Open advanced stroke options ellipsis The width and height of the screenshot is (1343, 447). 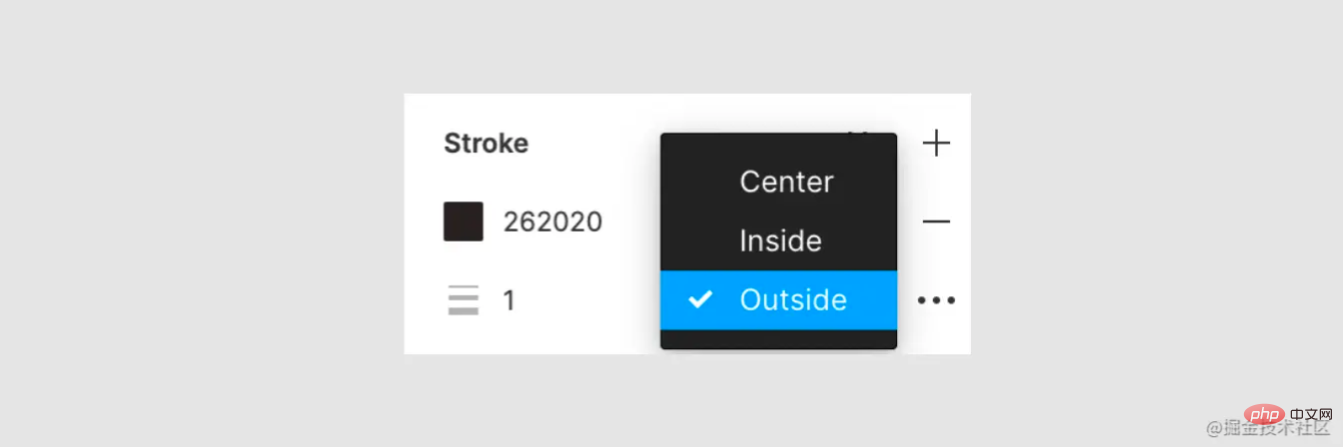click(x=936, y=300)
